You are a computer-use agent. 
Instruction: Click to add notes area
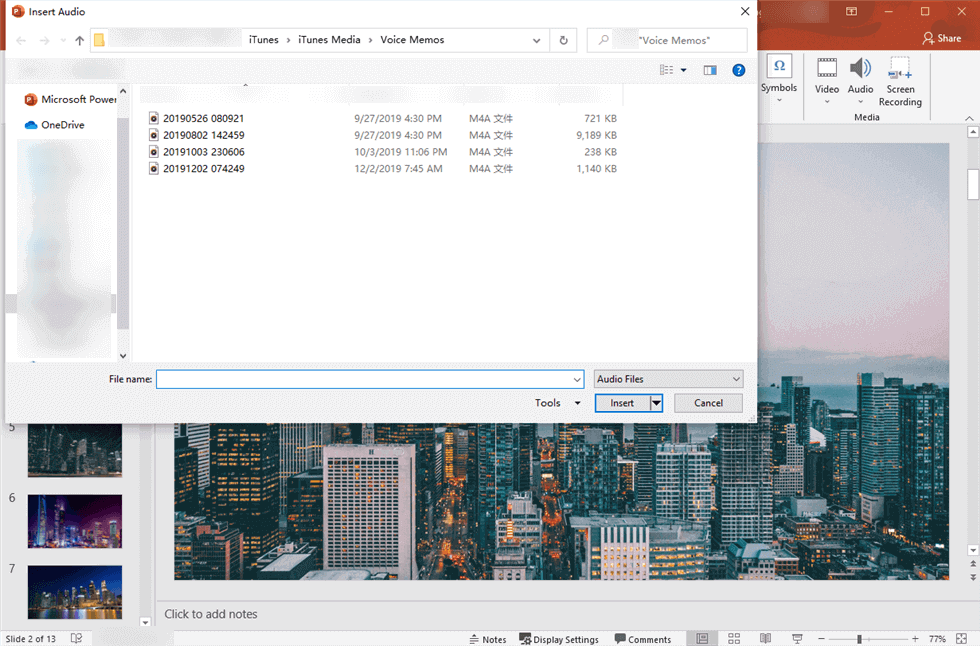click(211, 614)
